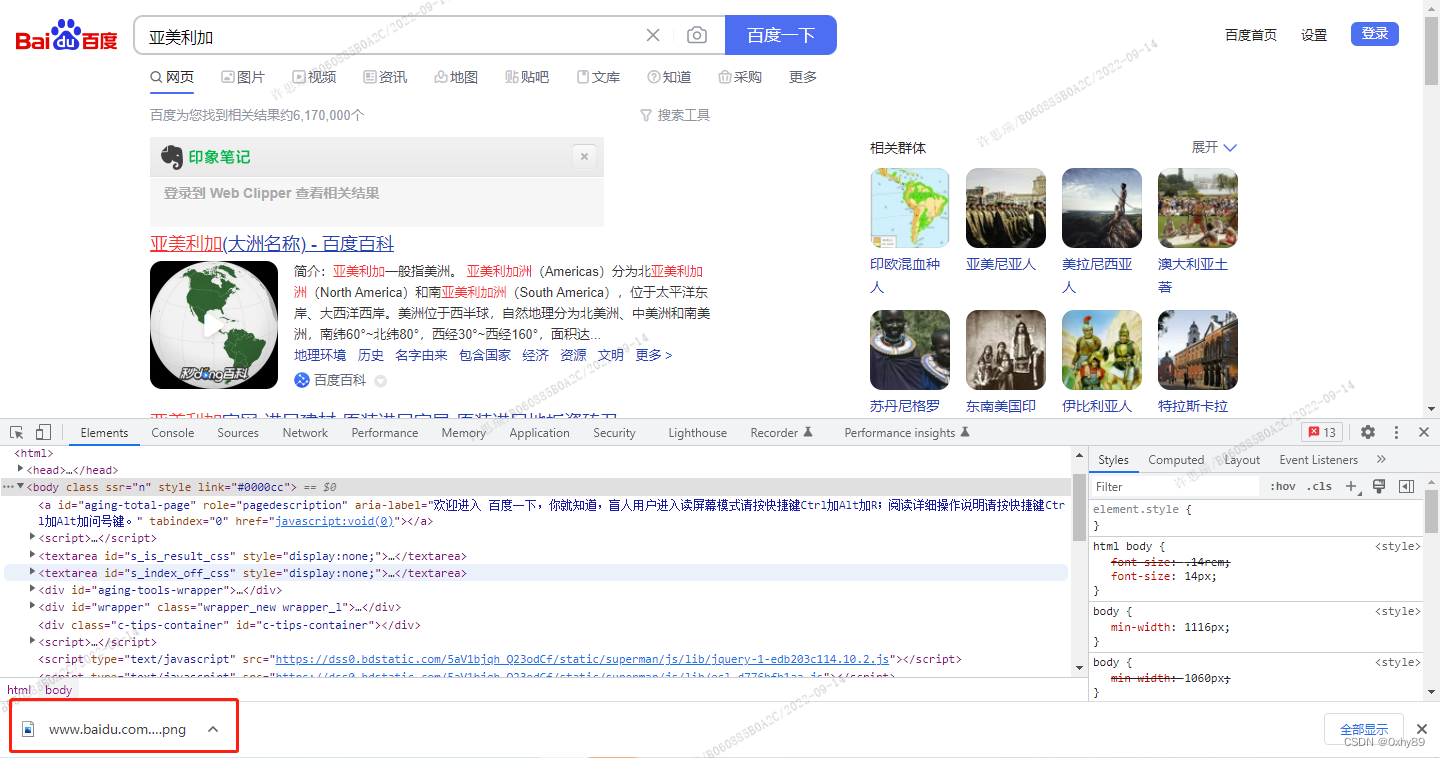Viewport: 1440px width, 758px height.
Task: Toggle the rendering emulations paintbrush icon in Styles
Action: [x=1379, y=487]
